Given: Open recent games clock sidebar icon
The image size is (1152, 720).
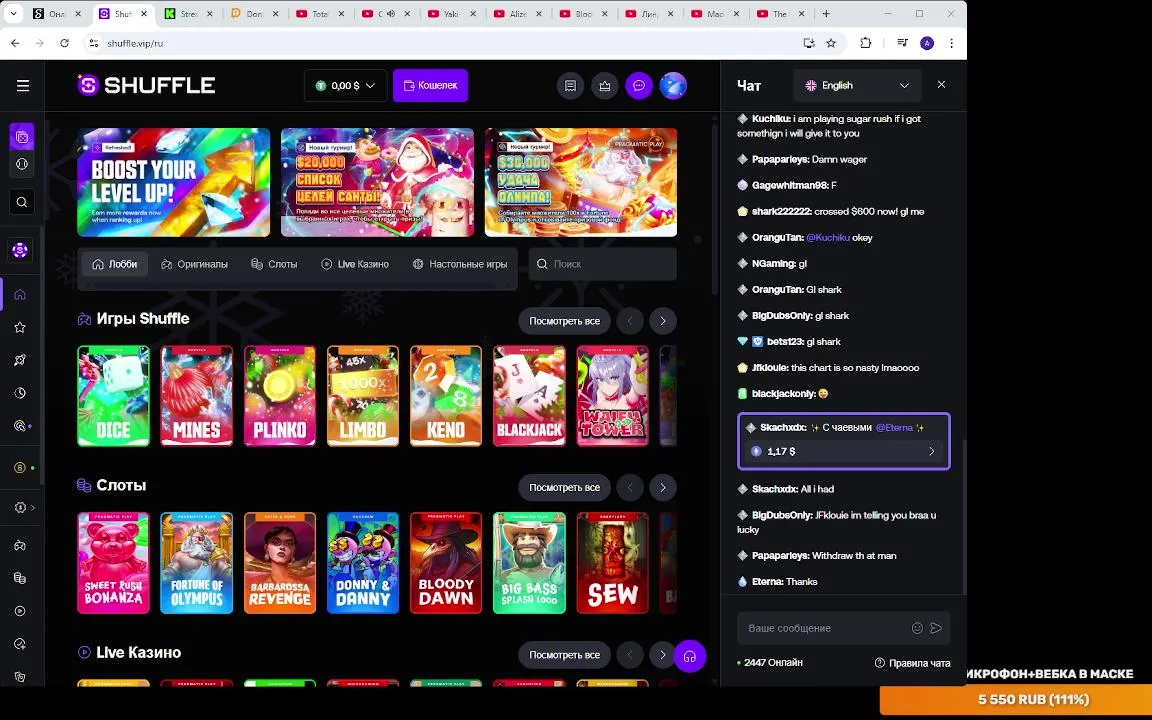Looking at the screenshot, I should click(x=20, y=393).
